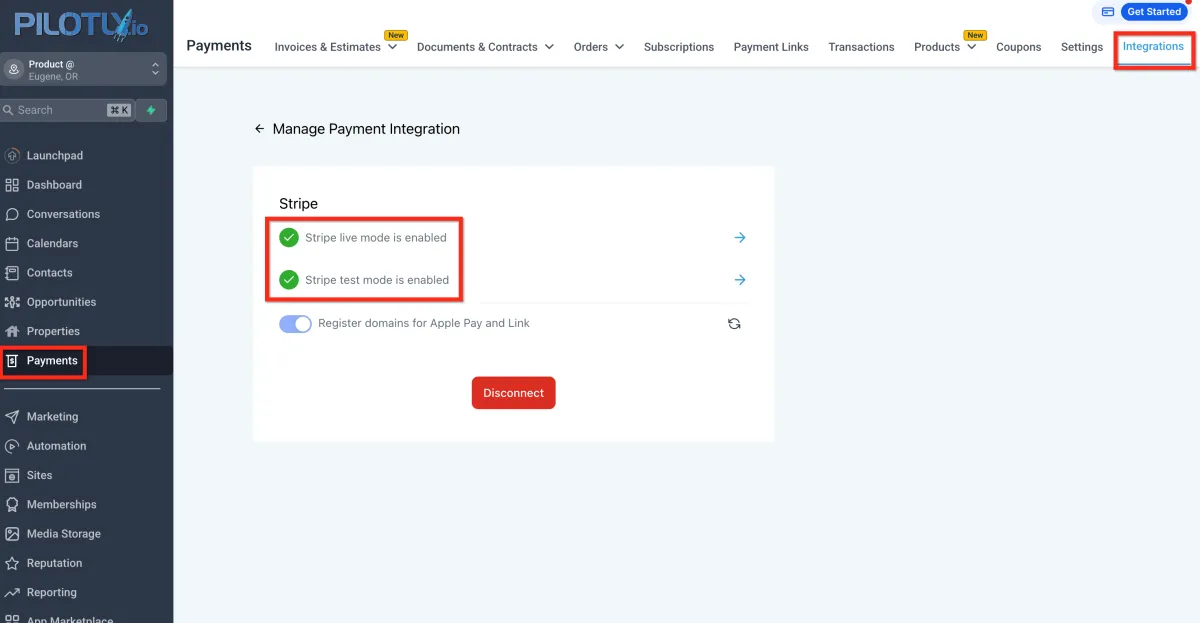
Task: Click the Reputation star icon
Action: (x=12, y=563)
